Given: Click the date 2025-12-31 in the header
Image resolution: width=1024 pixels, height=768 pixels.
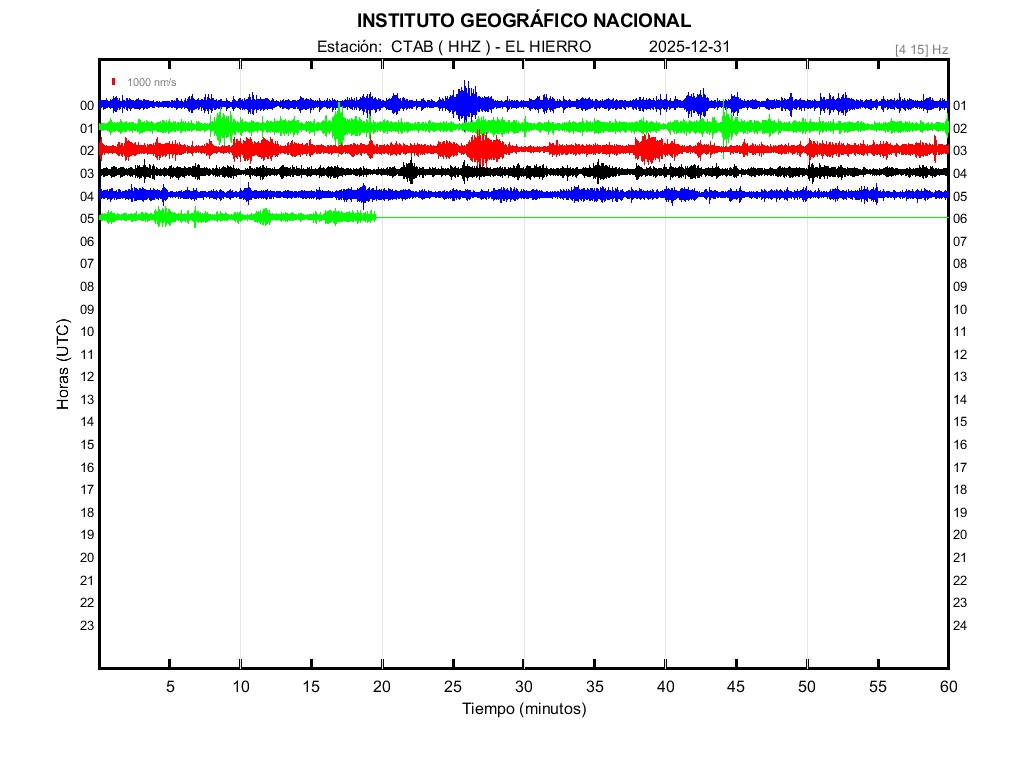Looking at the screenshot, I should point(690,47).
